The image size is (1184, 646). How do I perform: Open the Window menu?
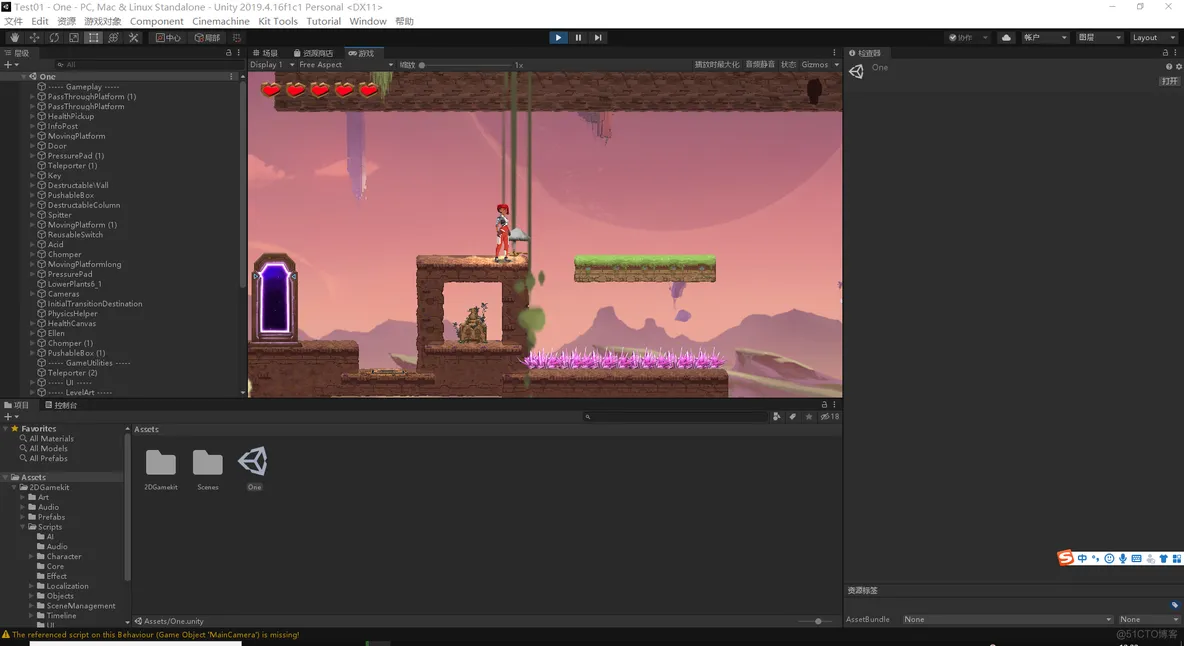tap(368, 21)
